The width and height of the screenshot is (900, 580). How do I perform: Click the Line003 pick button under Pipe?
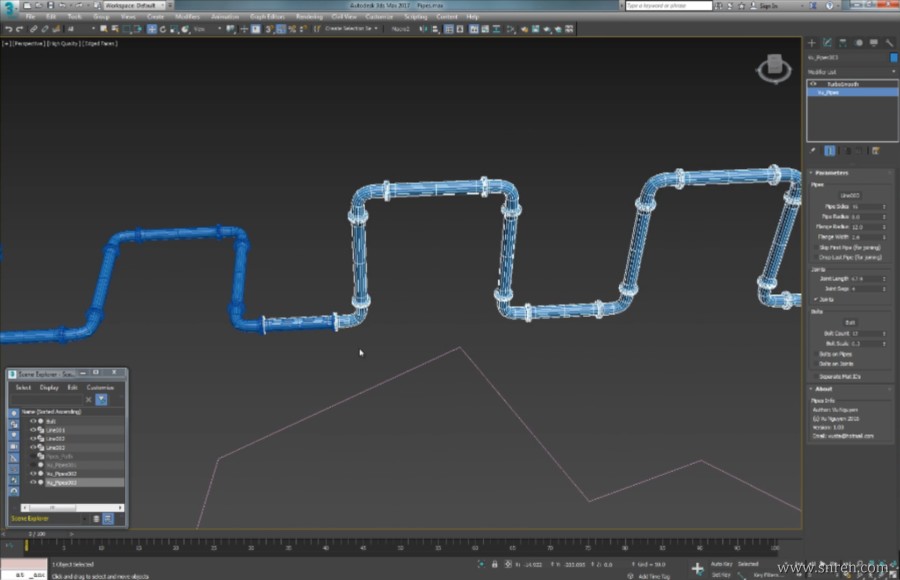coord(850,195)
